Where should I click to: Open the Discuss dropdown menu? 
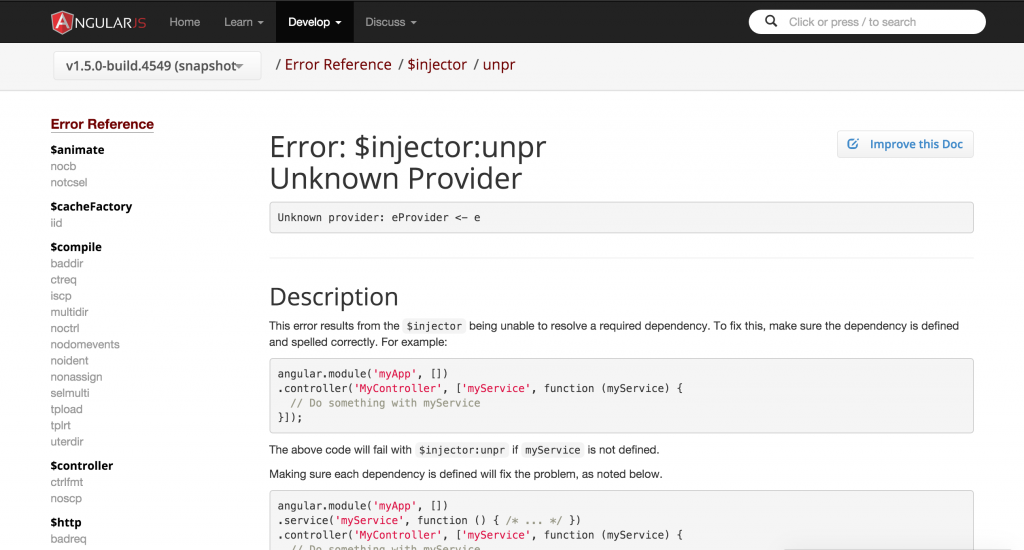point(391,22)
